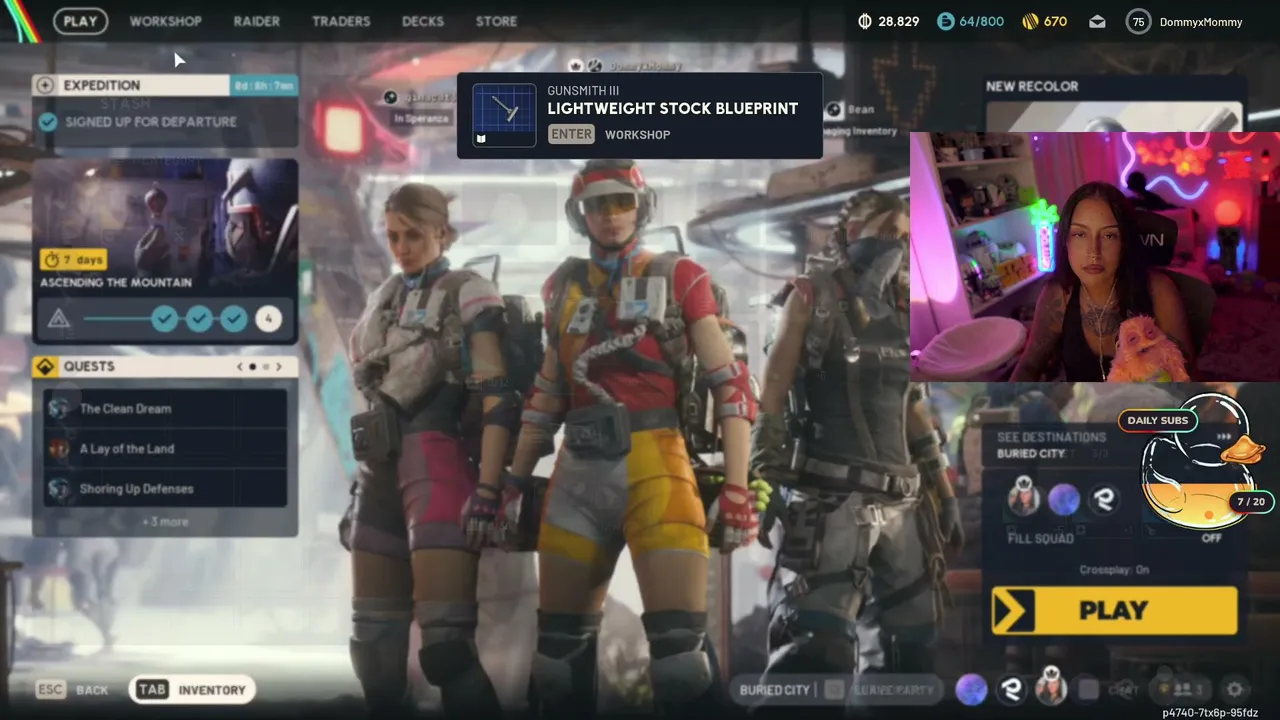This screenshot has height=720, width=1280.
Task: Click the yellow Raider Tokens icon beside 670
Action: tap(1030, 21)
